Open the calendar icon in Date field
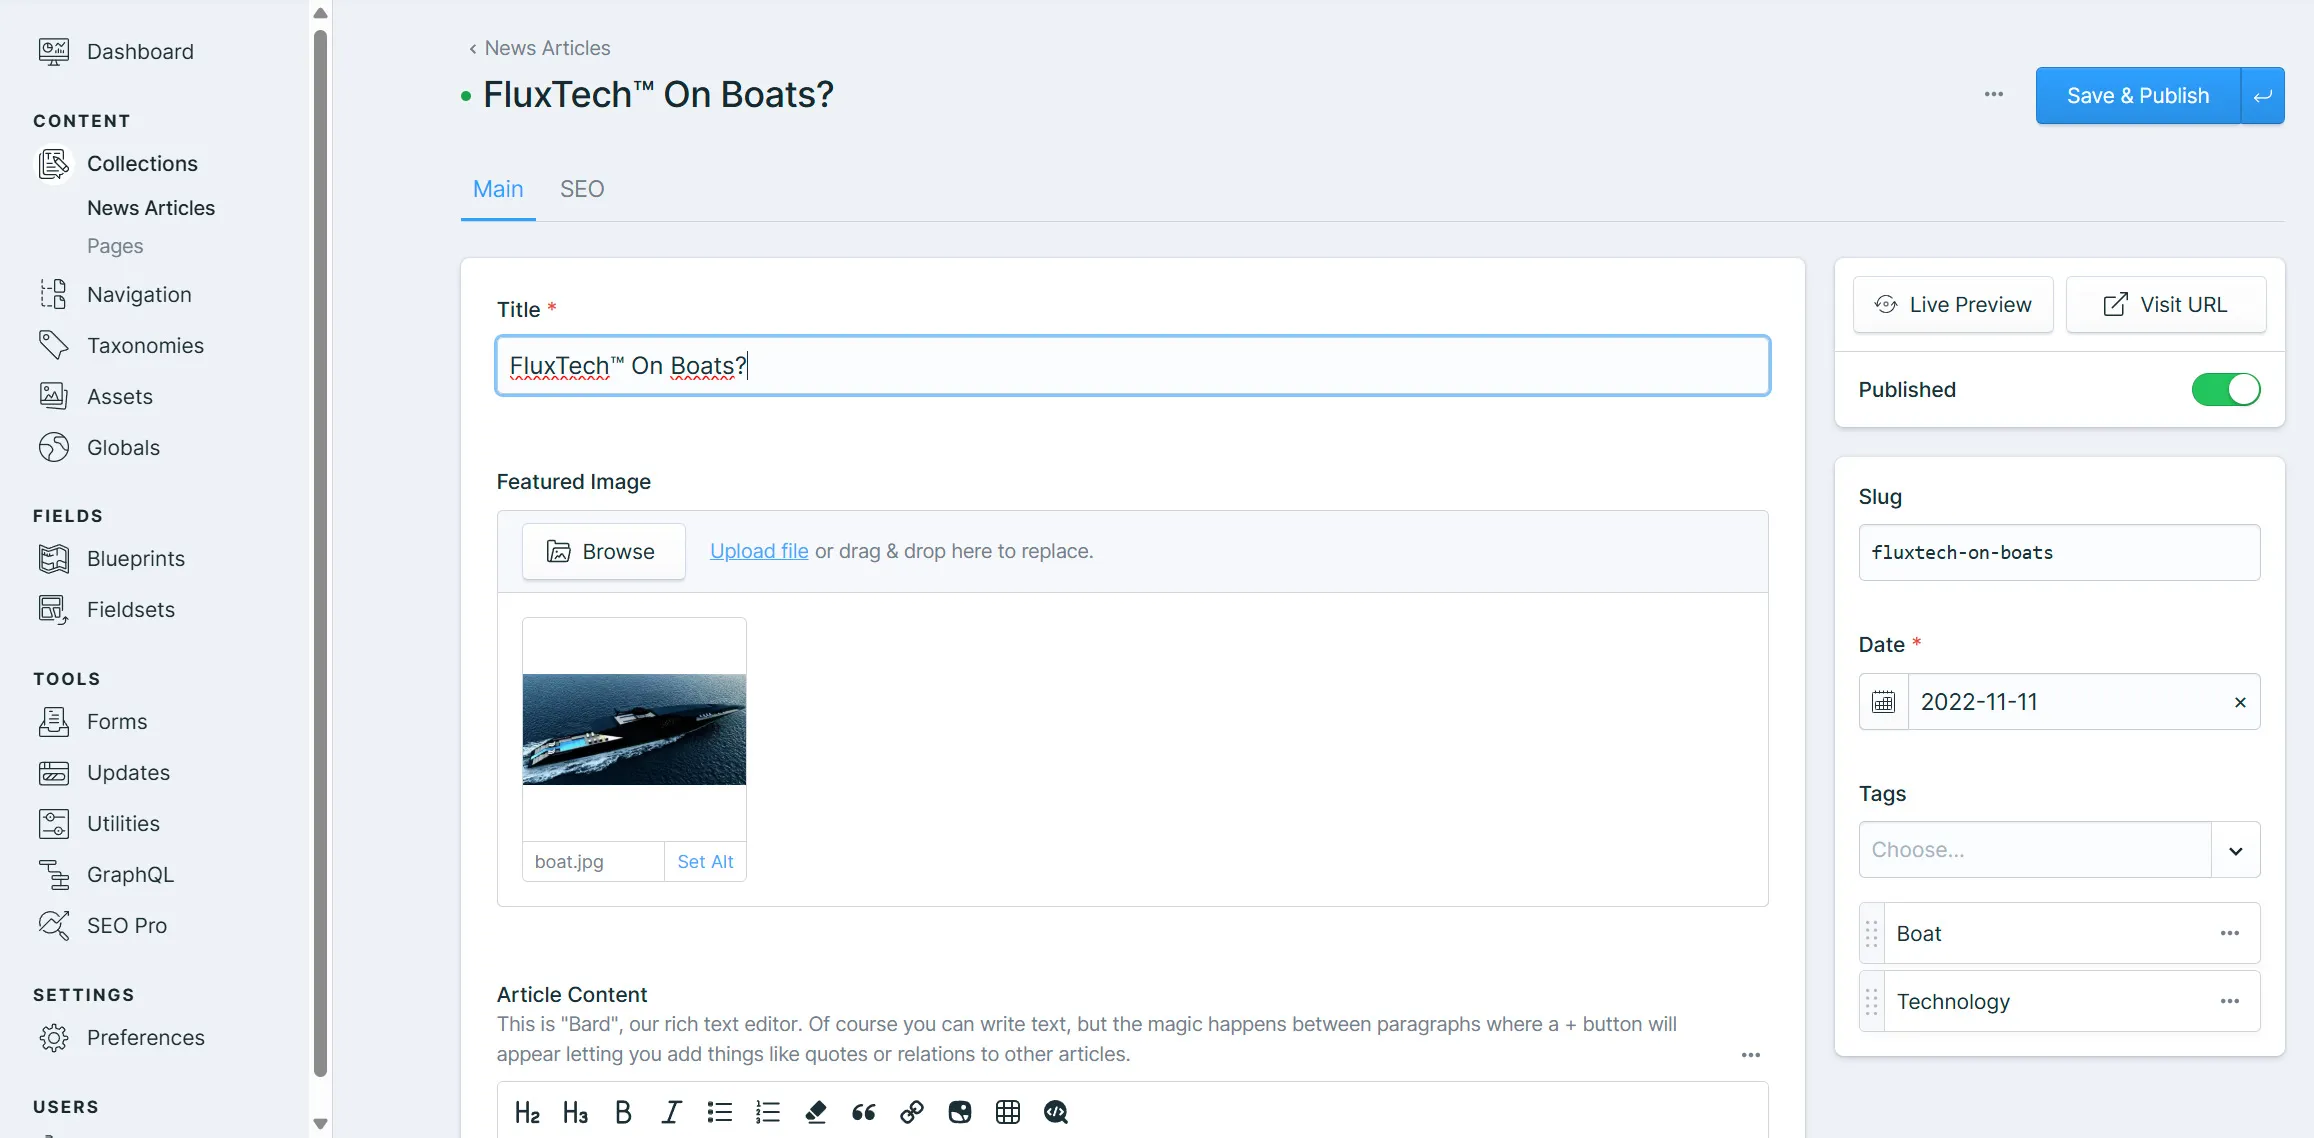This screenshot has height=1138, width=2314. pos(1884,702)
